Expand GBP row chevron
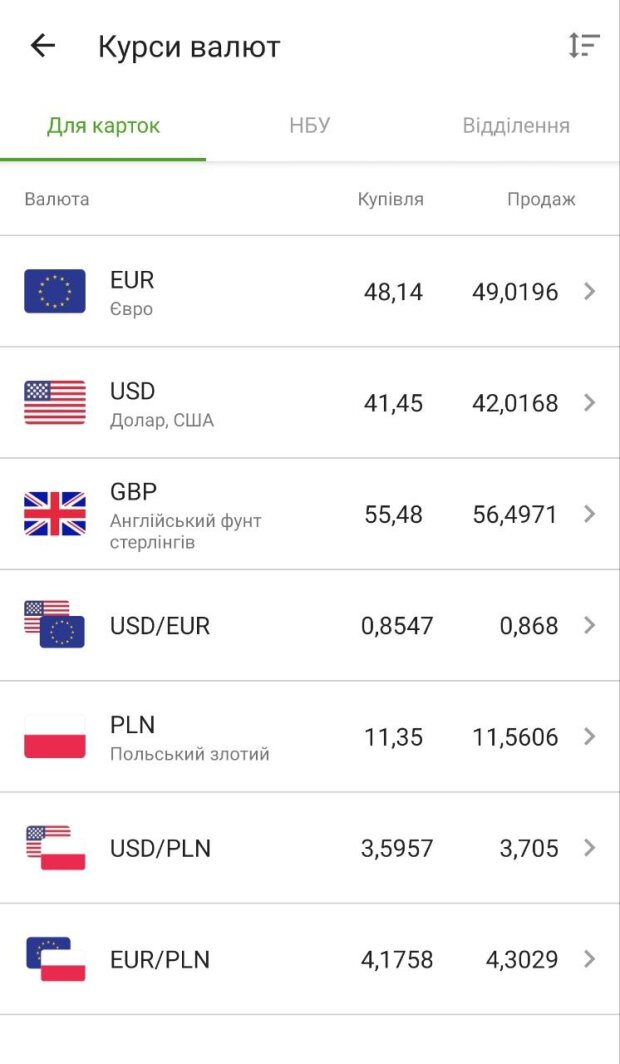Image resolution: width=620 pixels, height=1064 pixels. 589,514
